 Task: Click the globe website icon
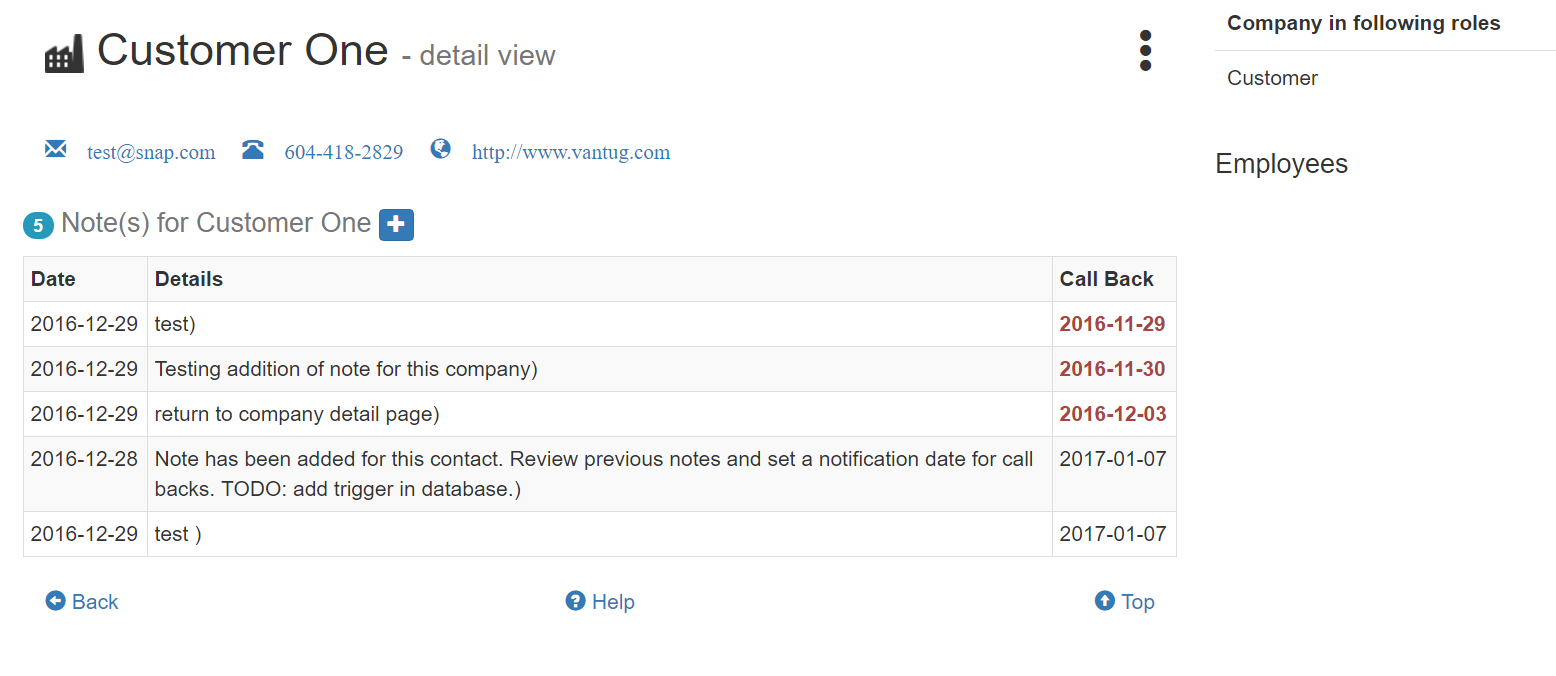(x=441, y=149)
